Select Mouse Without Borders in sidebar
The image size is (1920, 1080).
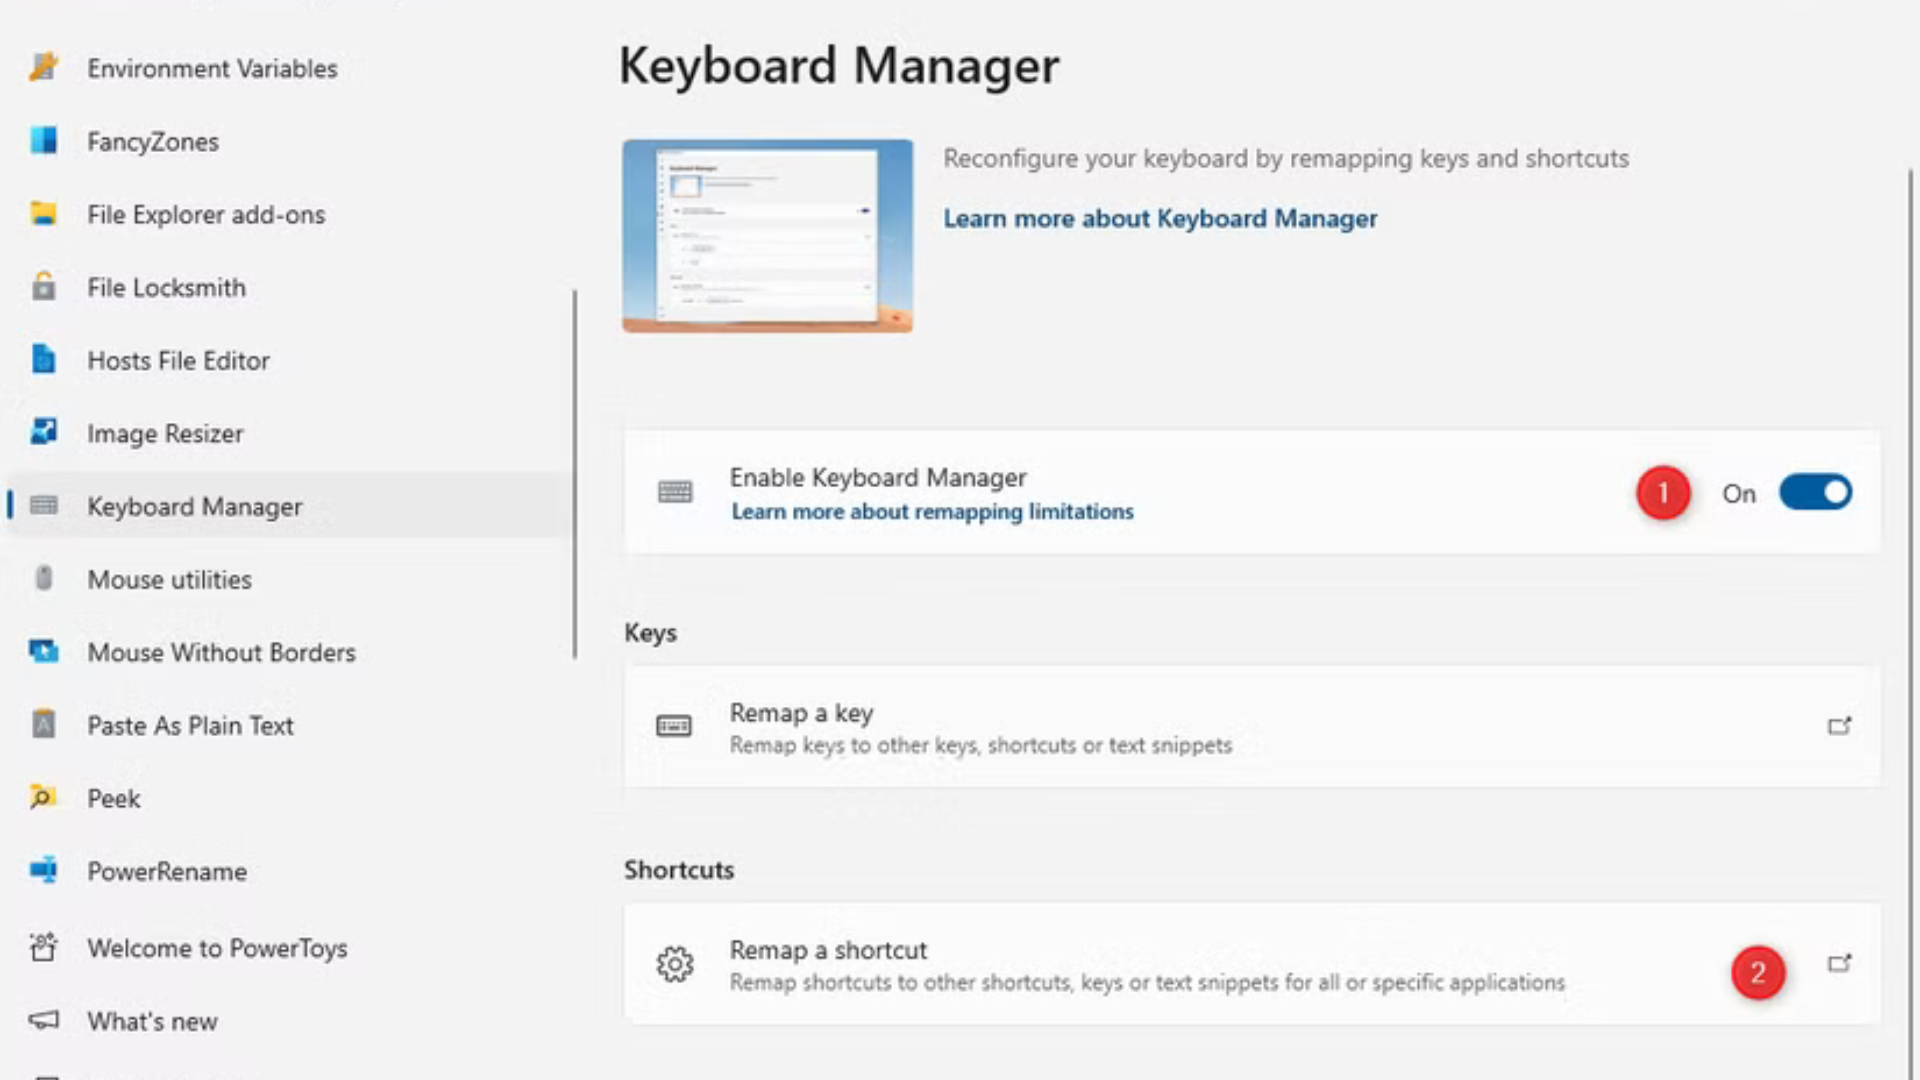221,652
